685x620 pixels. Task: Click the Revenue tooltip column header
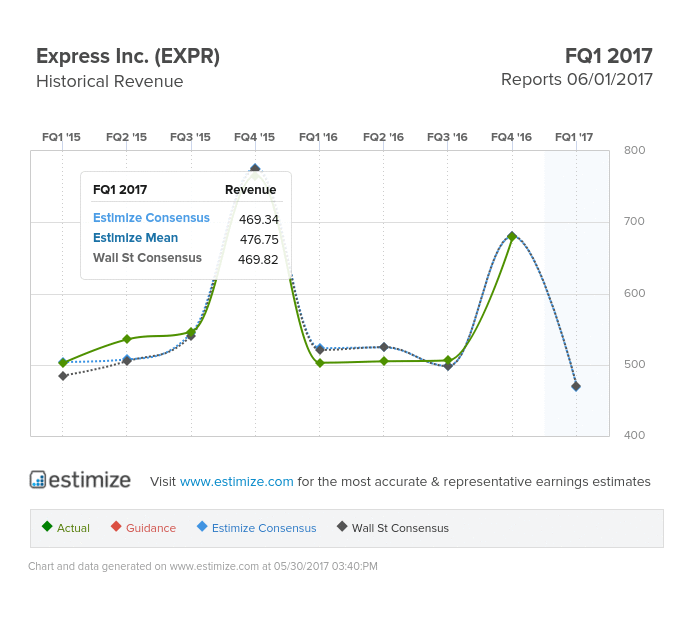click(x=250, y=190)
